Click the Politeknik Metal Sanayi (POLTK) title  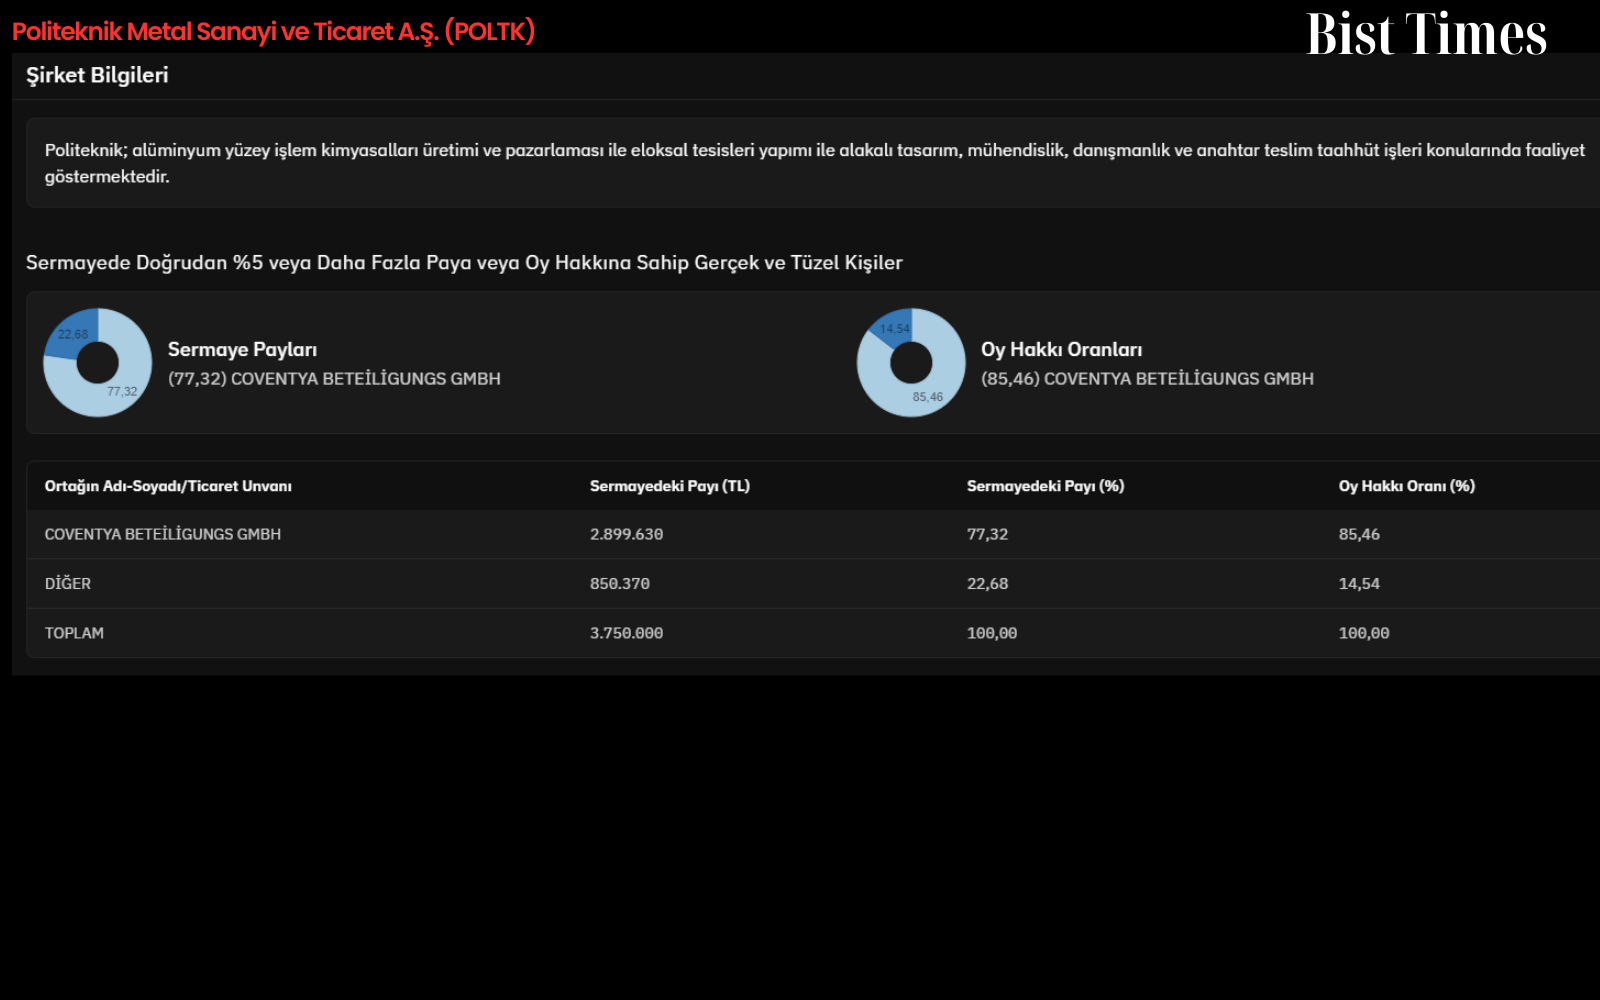click(x=273, y=31)
